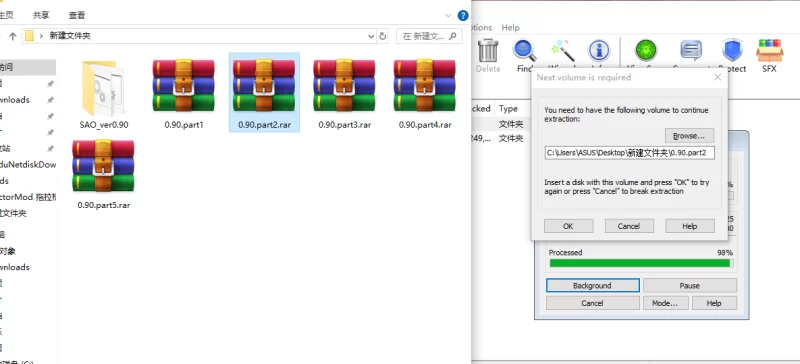Refresh the Explorer address bar
This screenshot has height=364, width=800.
pos(384,36)
